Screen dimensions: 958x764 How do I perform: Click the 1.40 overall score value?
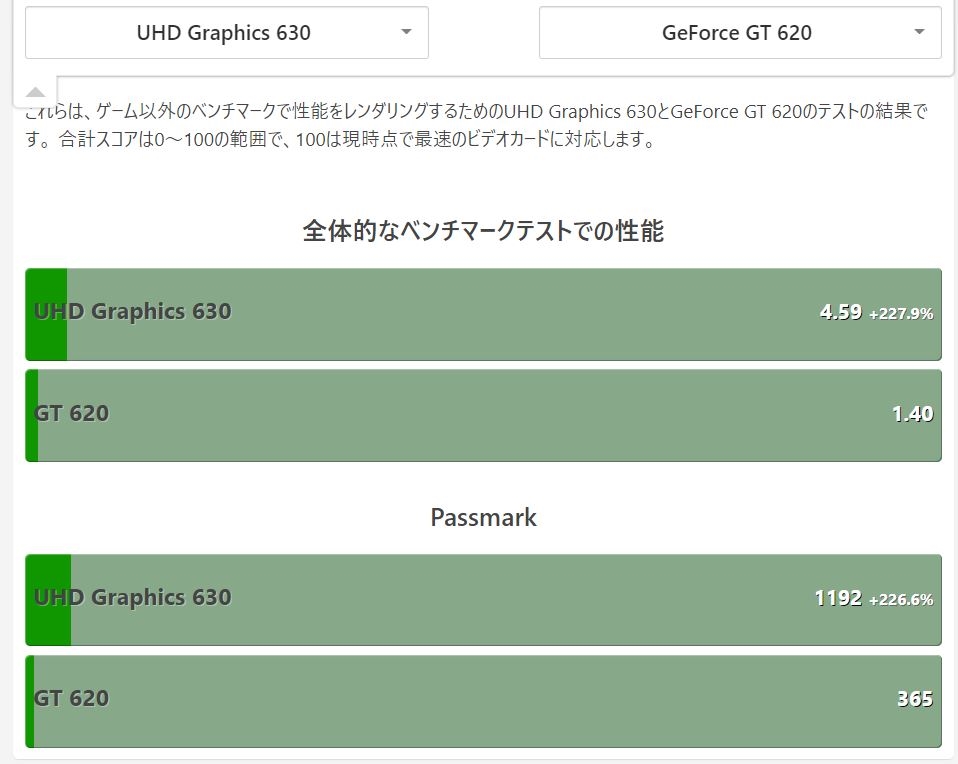(913, 414)
